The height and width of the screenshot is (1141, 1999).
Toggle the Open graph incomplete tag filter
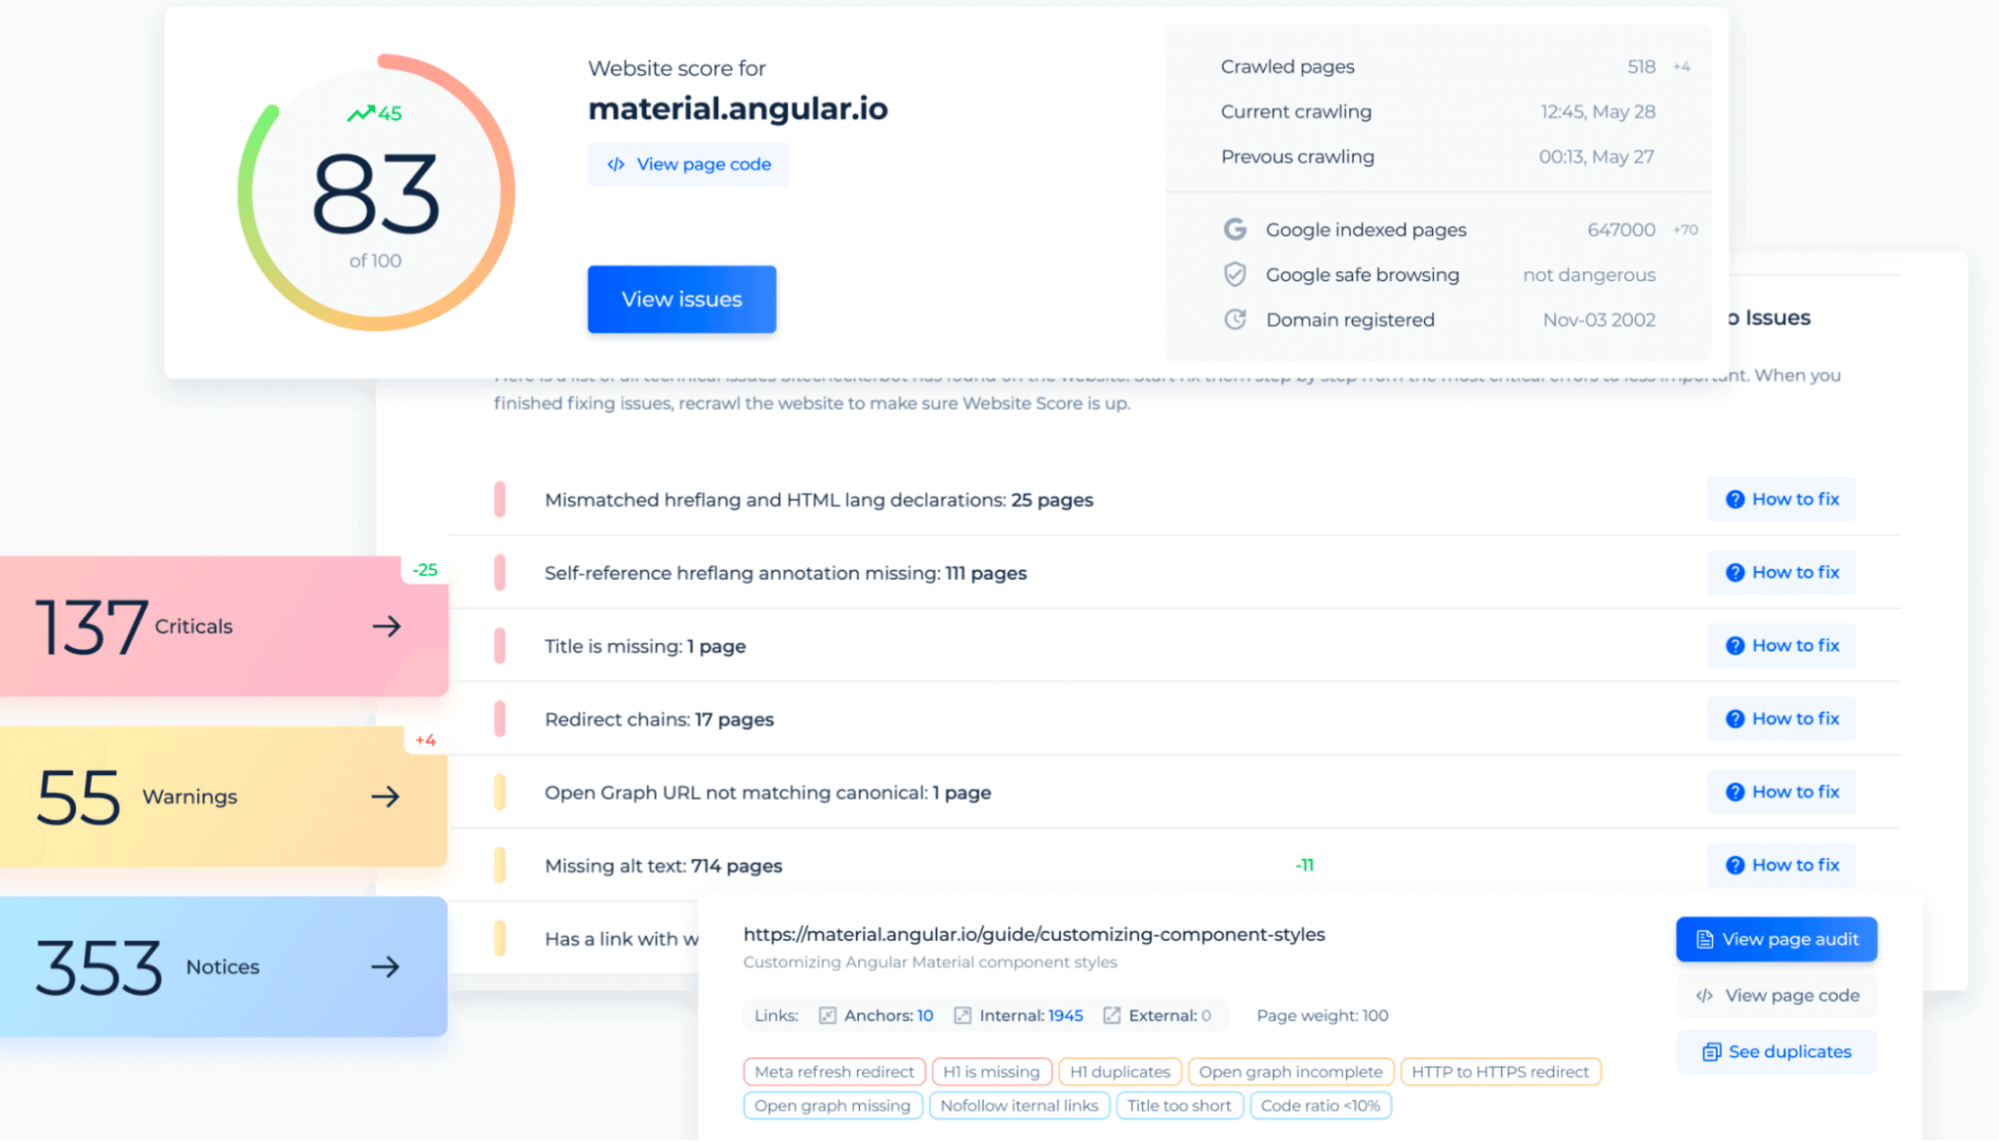(x=1289, y=1071)
